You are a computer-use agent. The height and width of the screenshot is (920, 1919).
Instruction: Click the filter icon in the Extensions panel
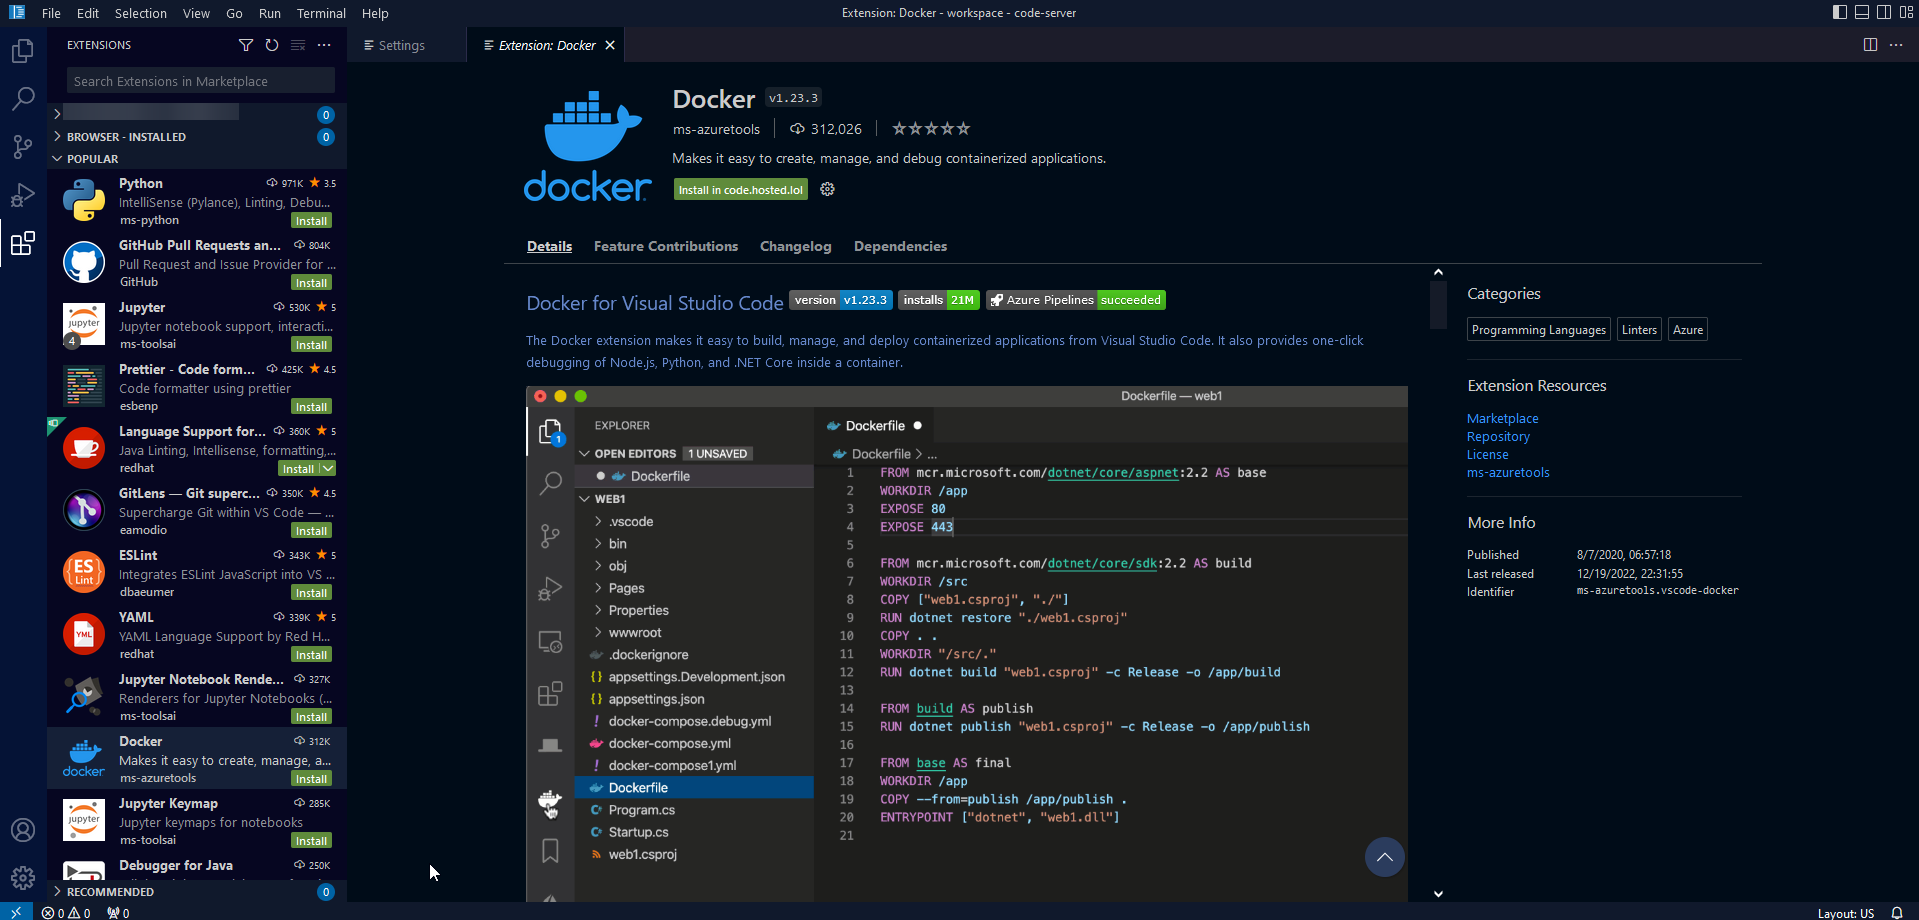pyautogui.click(x=246, y=45)
